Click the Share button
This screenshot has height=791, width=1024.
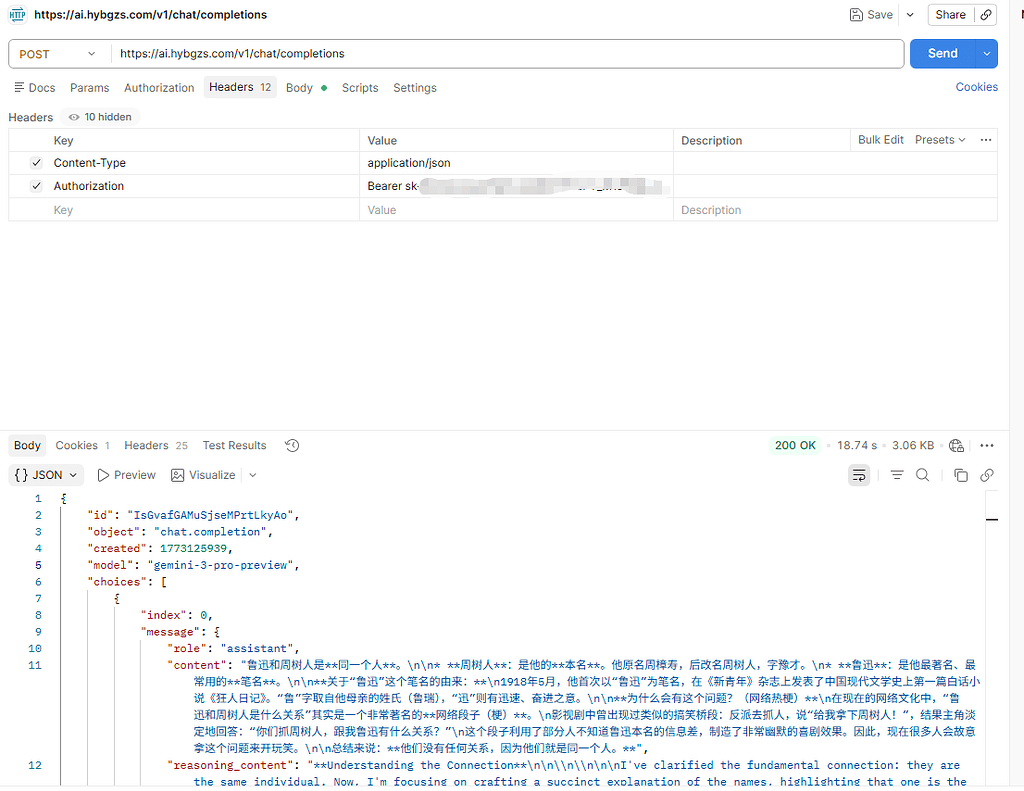point(950,14)
